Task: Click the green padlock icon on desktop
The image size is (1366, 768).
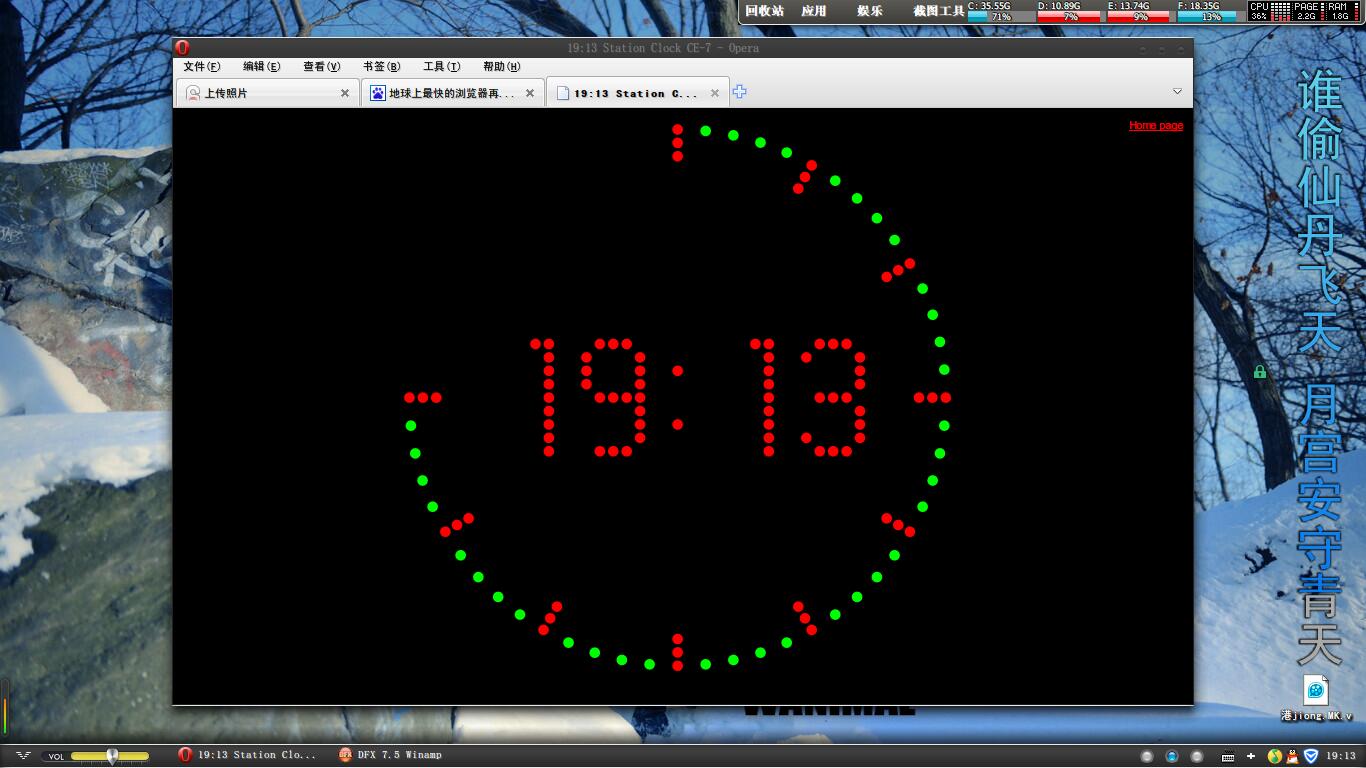Action: (x=1260, y=372)
